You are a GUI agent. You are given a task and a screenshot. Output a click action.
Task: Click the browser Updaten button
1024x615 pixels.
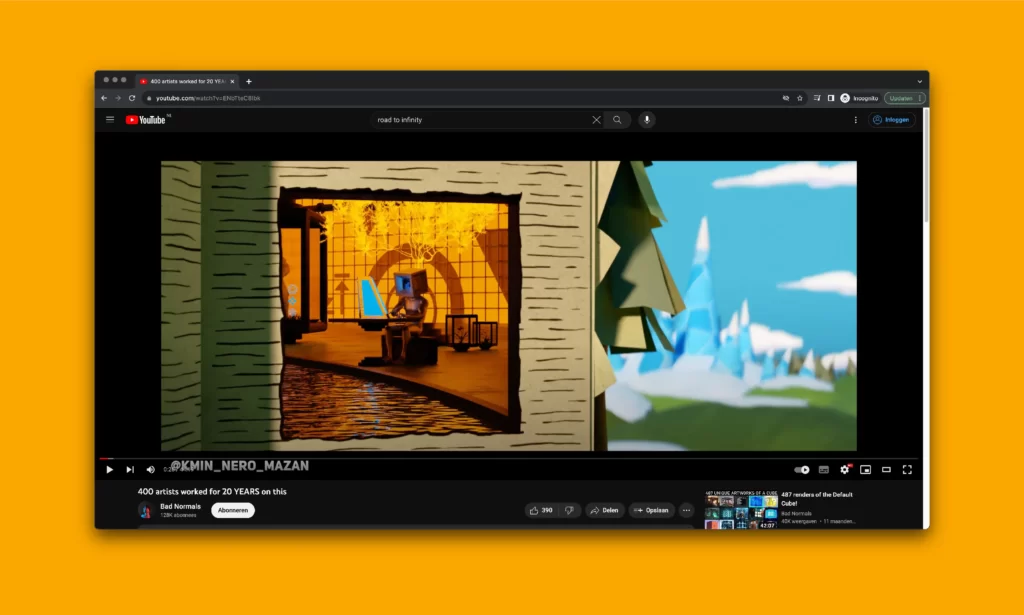(904, 99)
